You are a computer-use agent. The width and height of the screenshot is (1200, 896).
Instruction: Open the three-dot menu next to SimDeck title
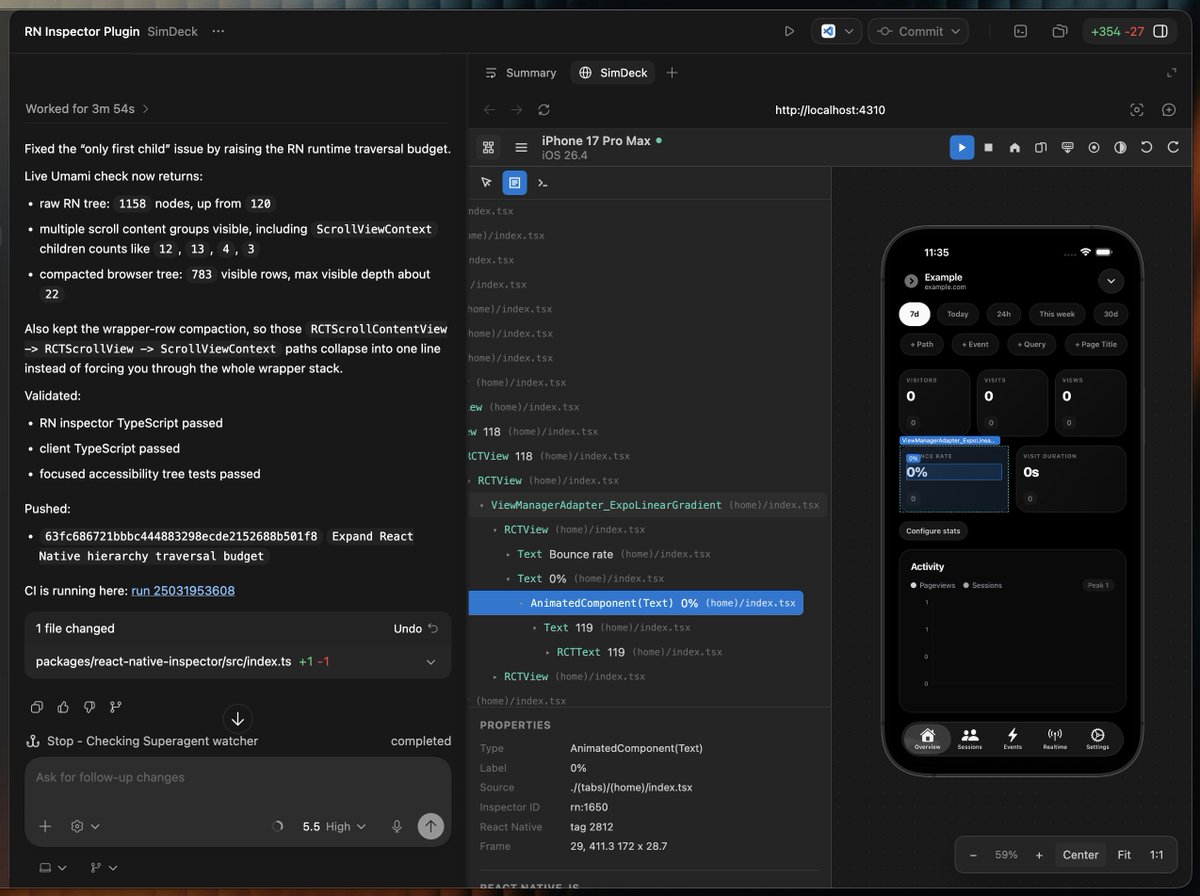tap(218, 31)
